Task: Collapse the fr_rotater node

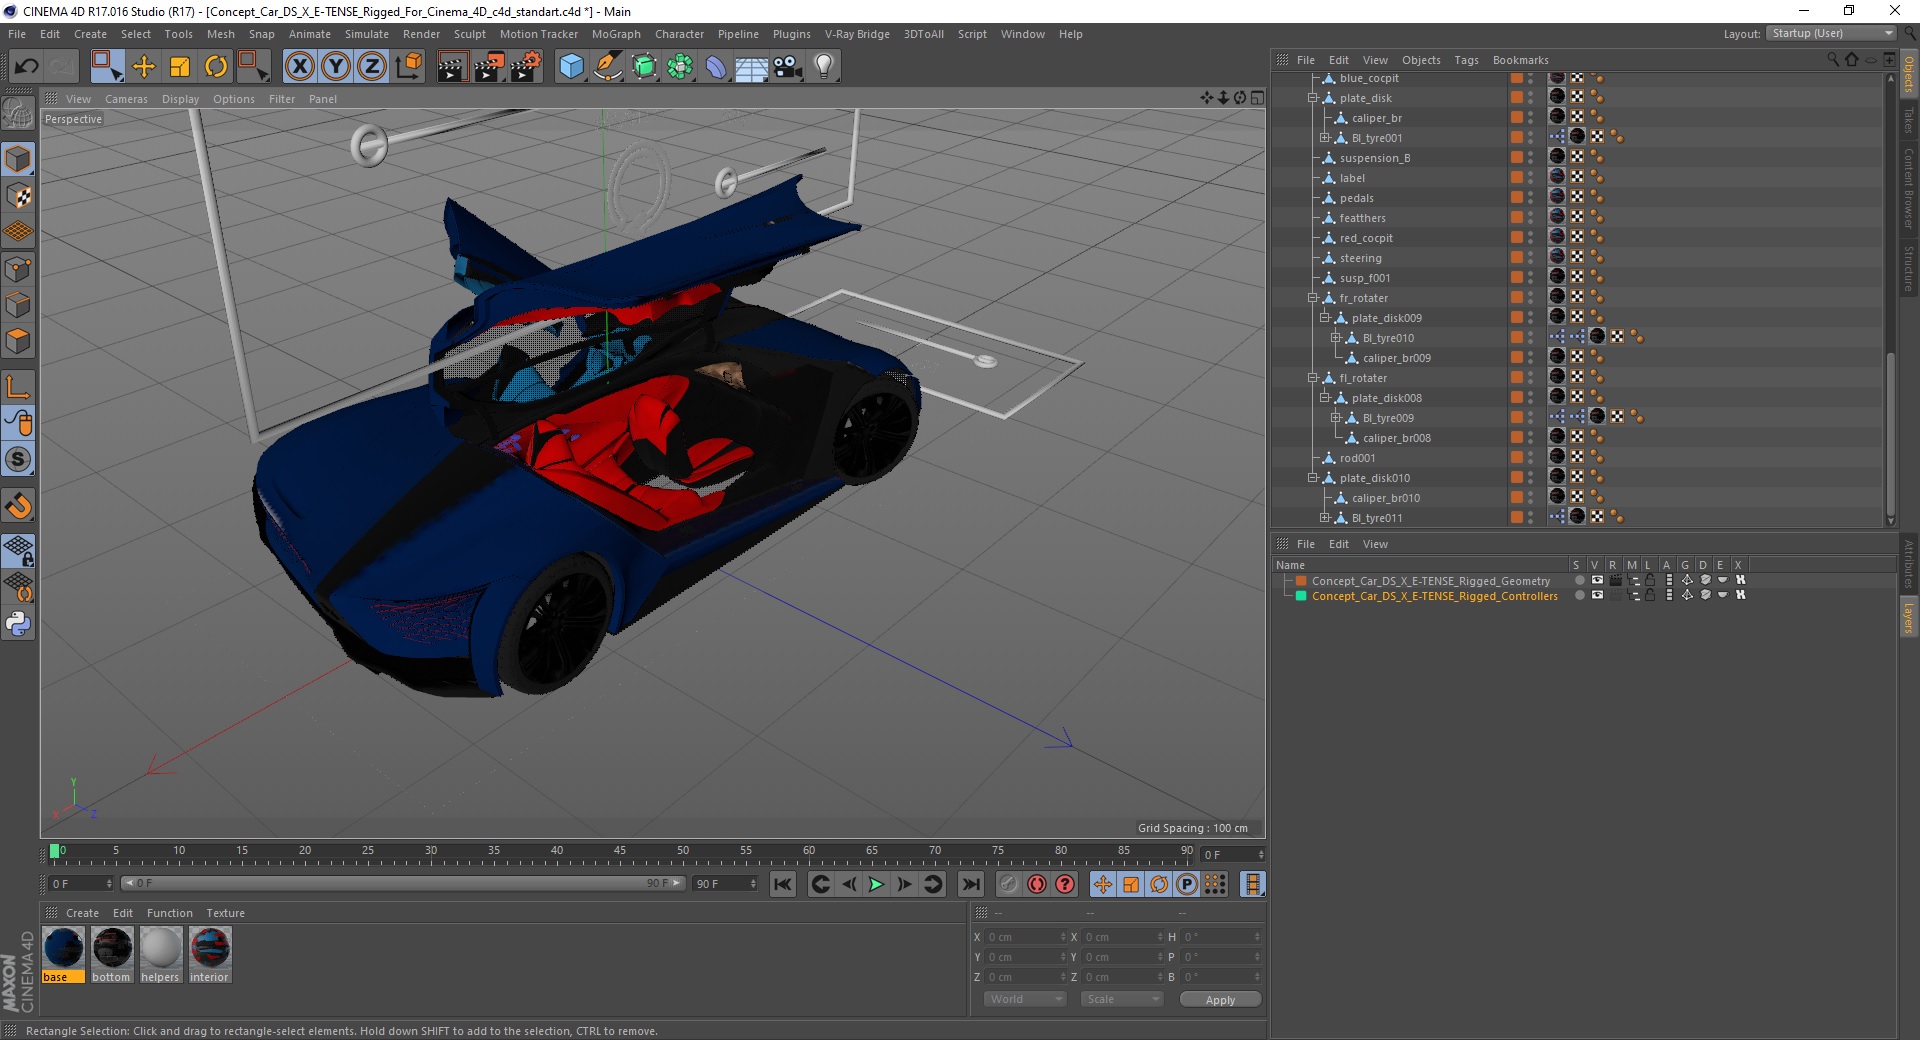Action: tap(1313, 298)
